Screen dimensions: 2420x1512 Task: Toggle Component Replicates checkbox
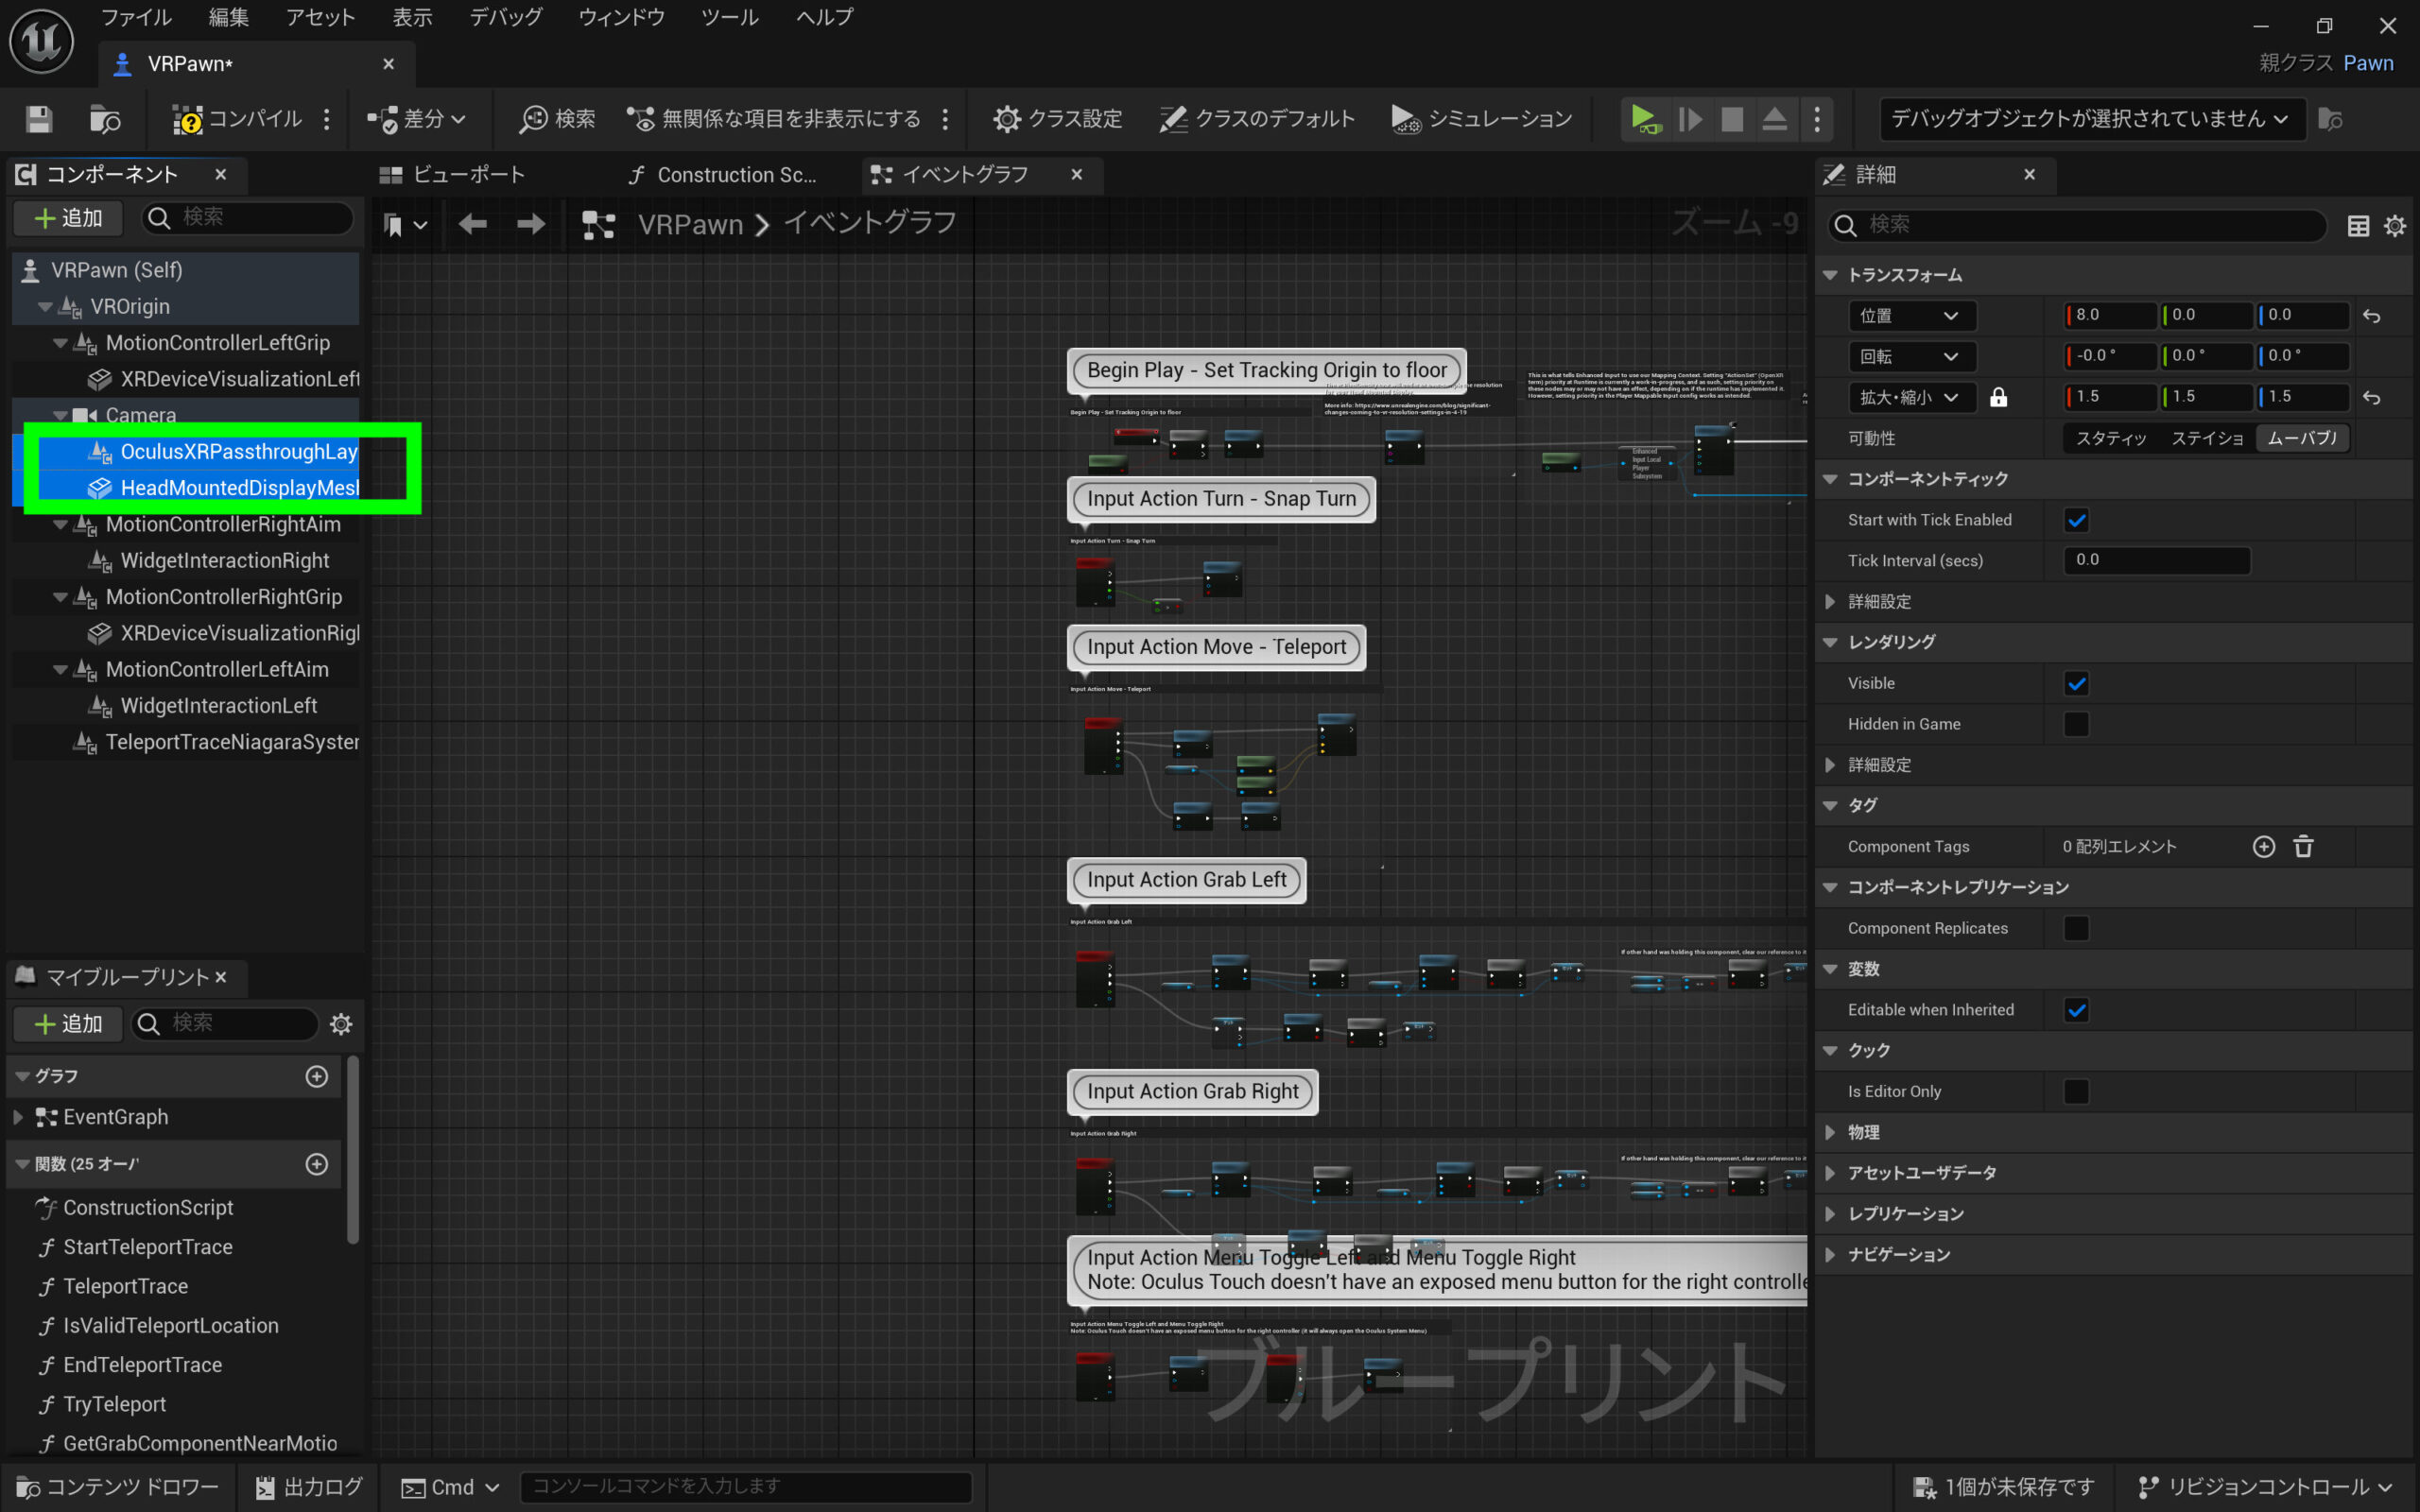click(x=2076, y=928)
